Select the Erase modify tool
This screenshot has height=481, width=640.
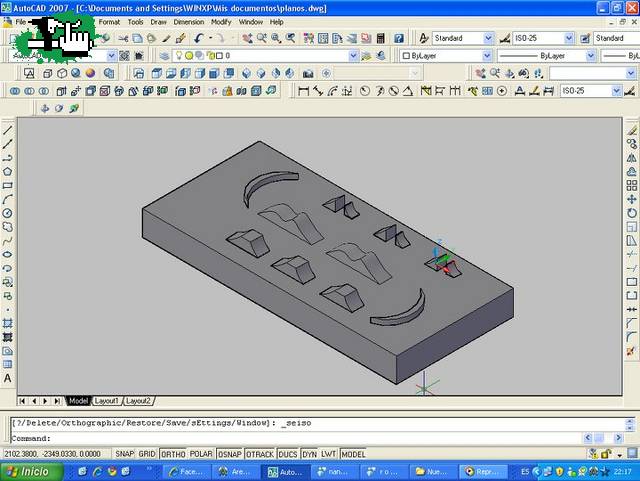(x=631, y=130)
